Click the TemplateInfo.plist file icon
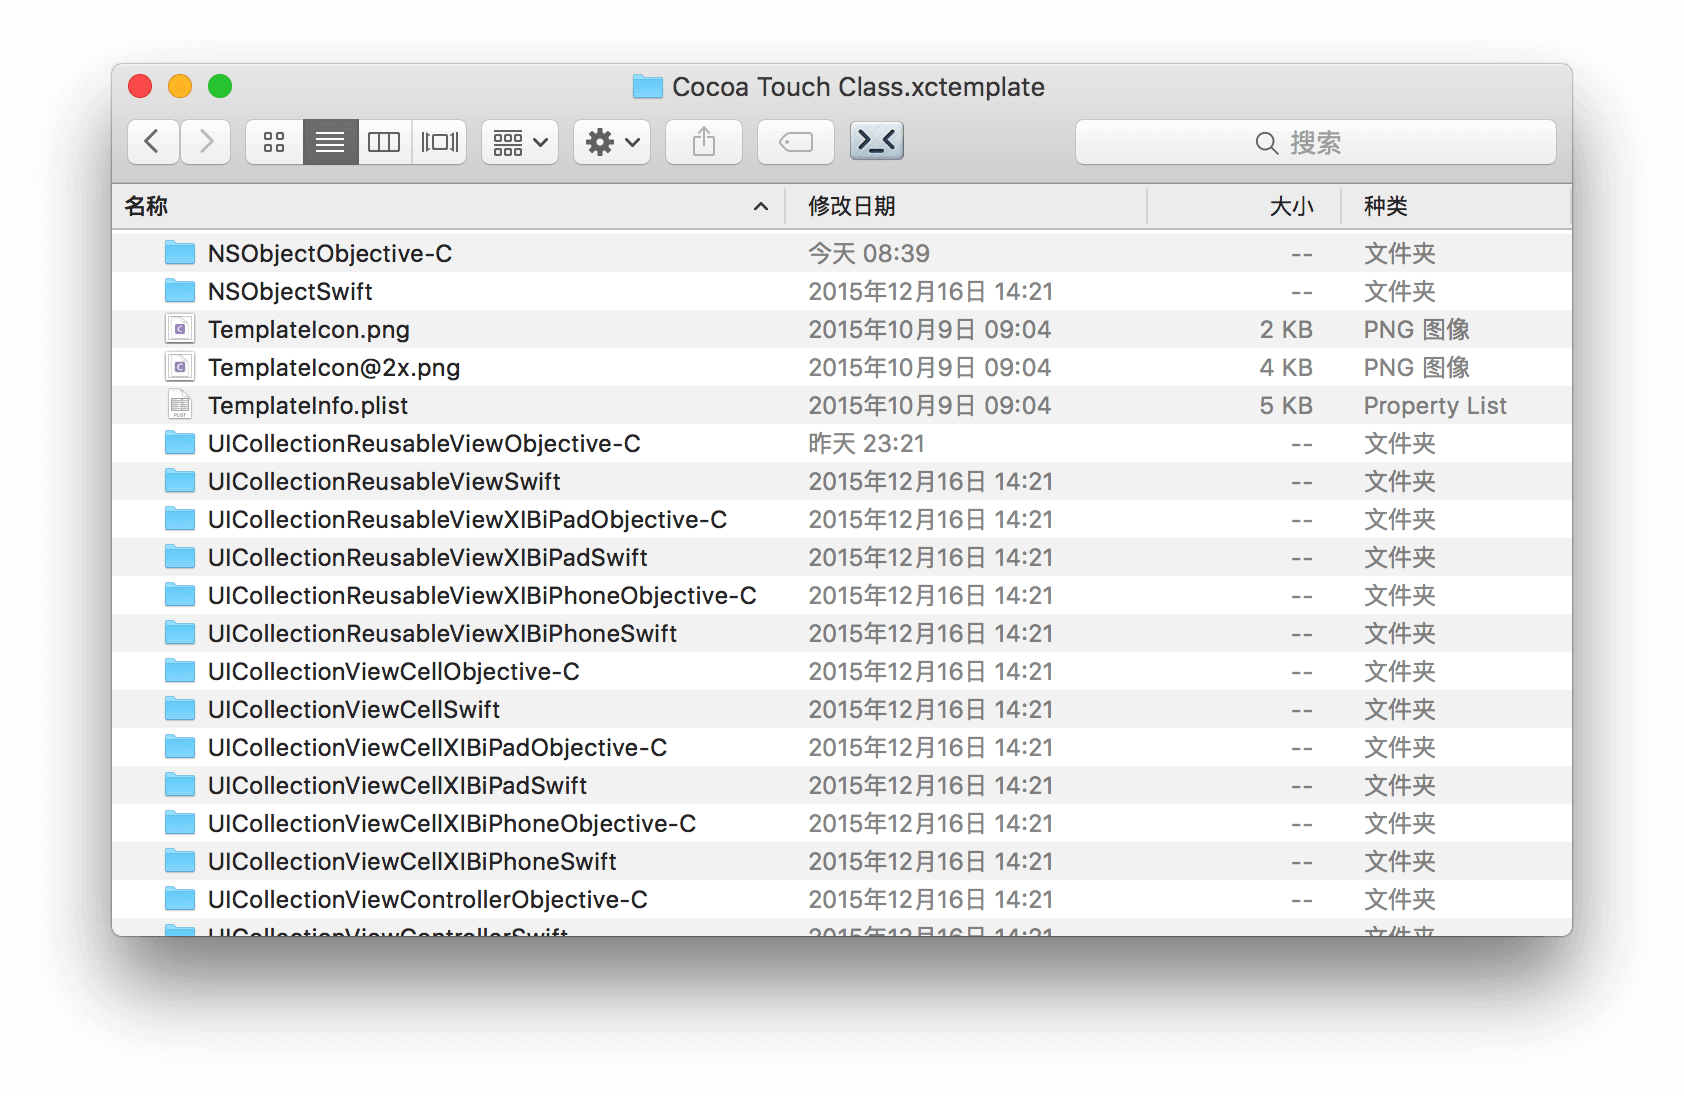This screenshot has width=1684, height=1096. [180, 405]
